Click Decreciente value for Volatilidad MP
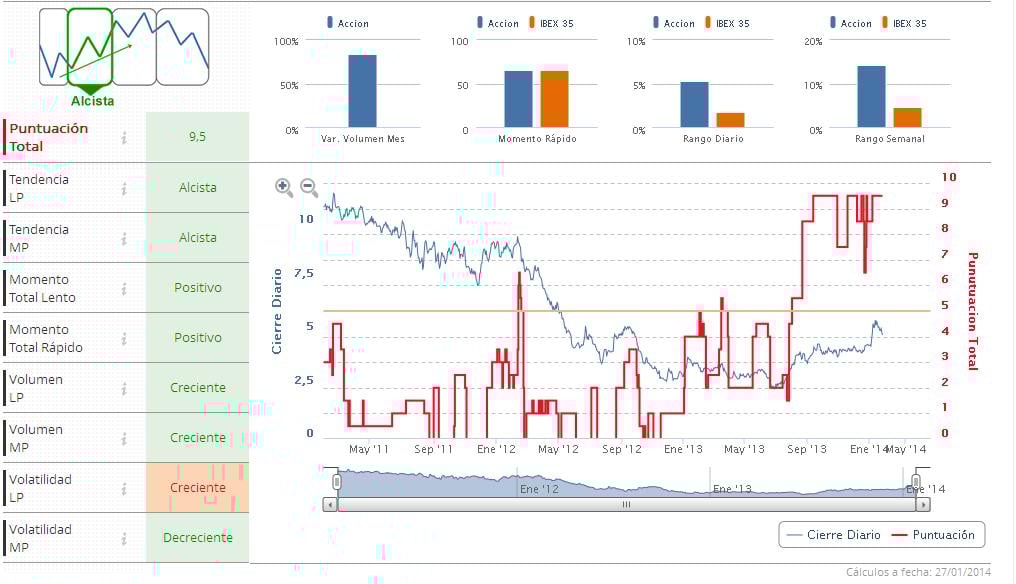The width and height of the screenshot is (1016, 584). (198, 537)
